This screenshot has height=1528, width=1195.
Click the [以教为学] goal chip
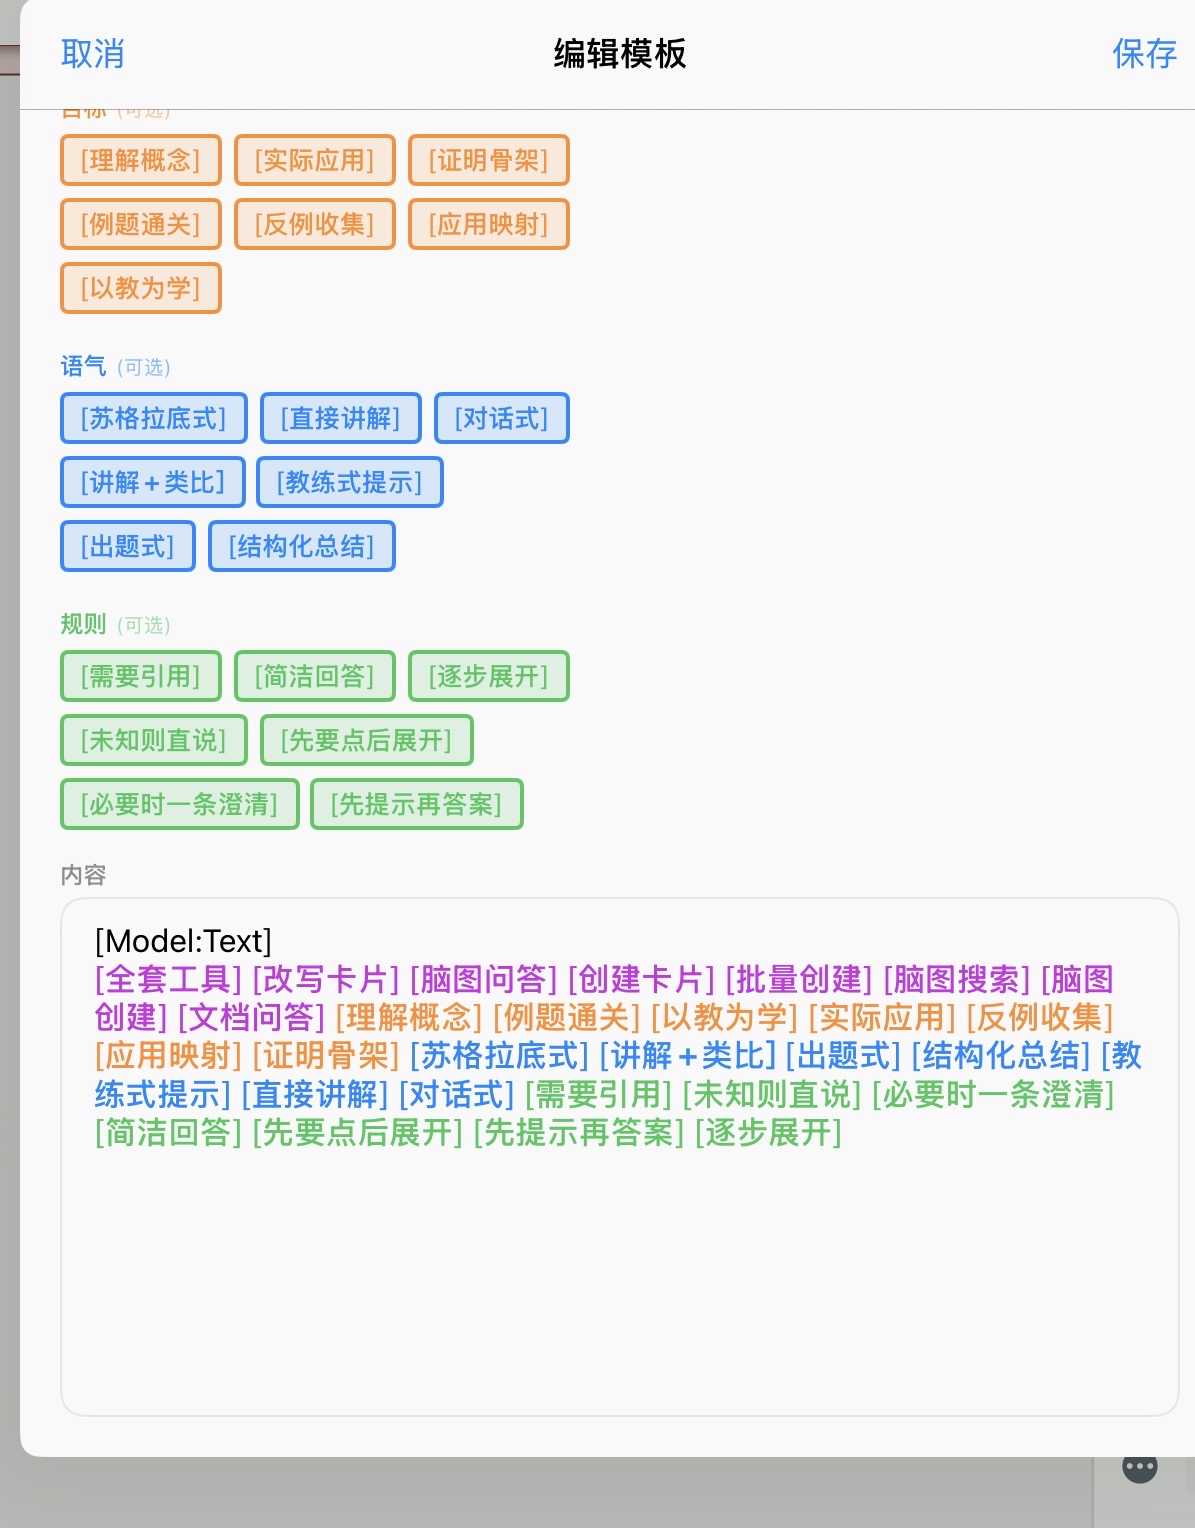click(x=141, y=288)
